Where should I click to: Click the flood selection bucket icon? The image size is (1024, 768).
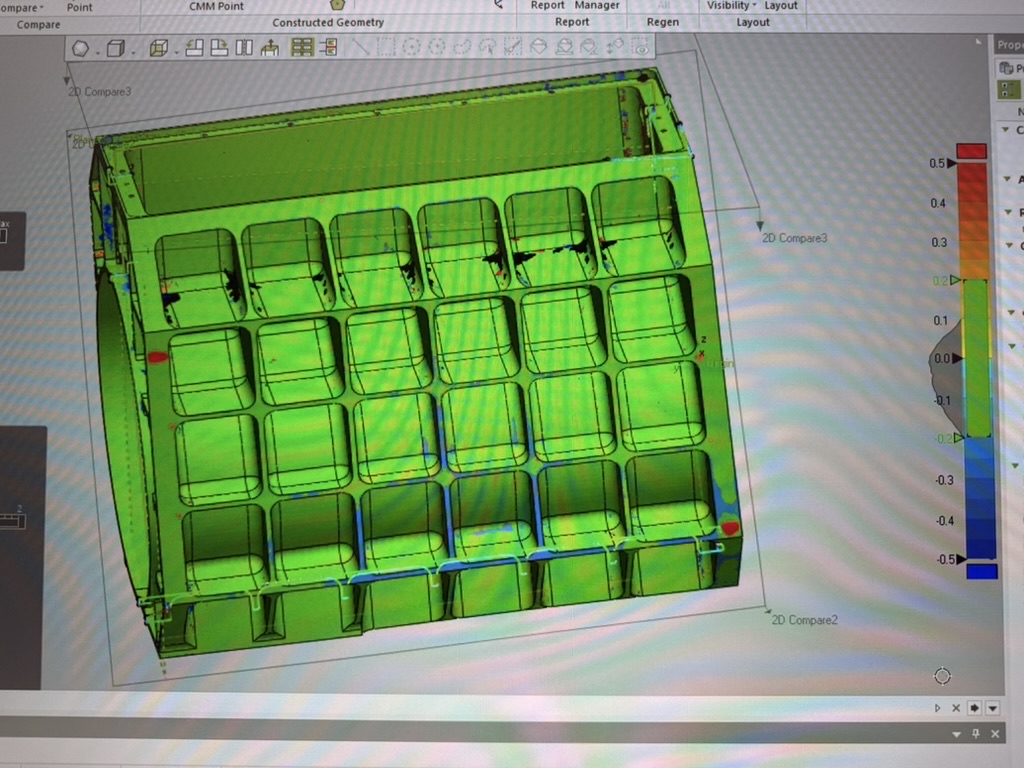[x=539, y=46]
